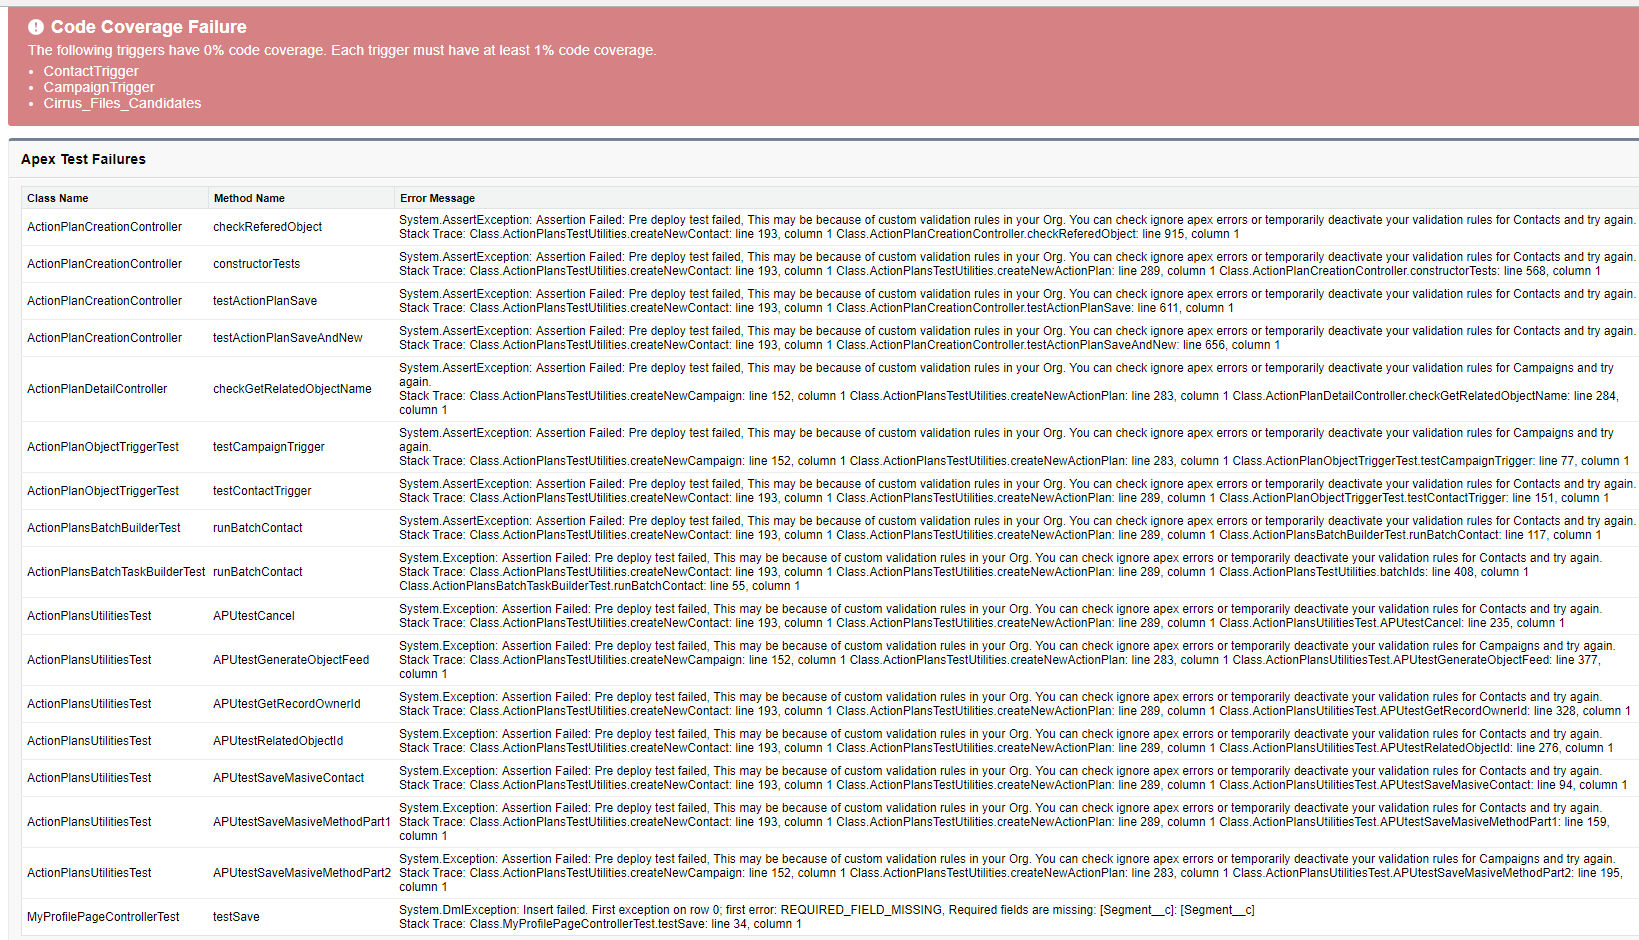The height and width of the screenshot is (940, 1639).
Task: Click the testSave method name
Action: point(235,916)
